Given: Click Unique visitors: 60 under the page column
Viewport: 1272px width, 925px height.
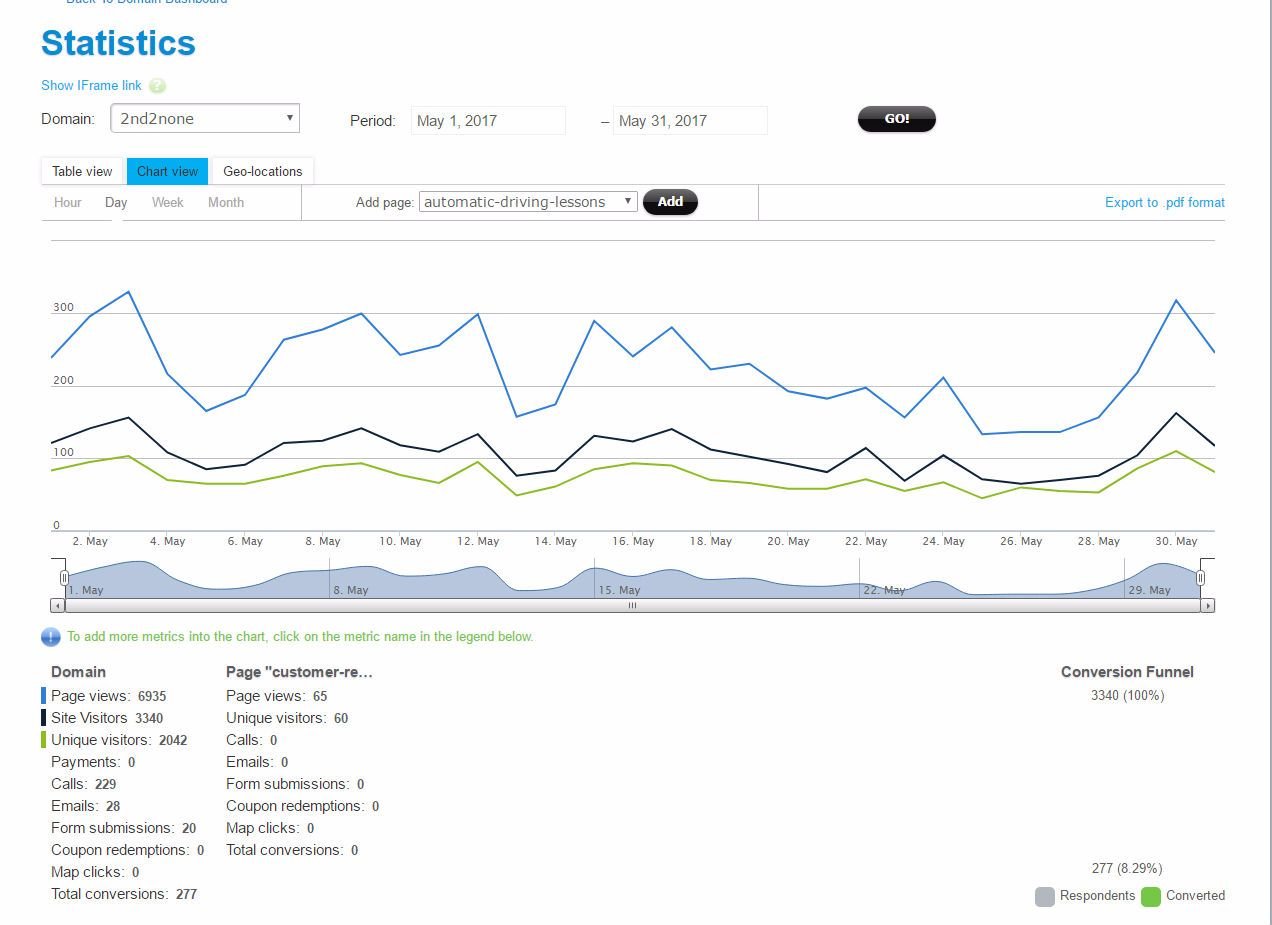Looking at the screenshot, I should pyautogui.click(x=287, y=718).
